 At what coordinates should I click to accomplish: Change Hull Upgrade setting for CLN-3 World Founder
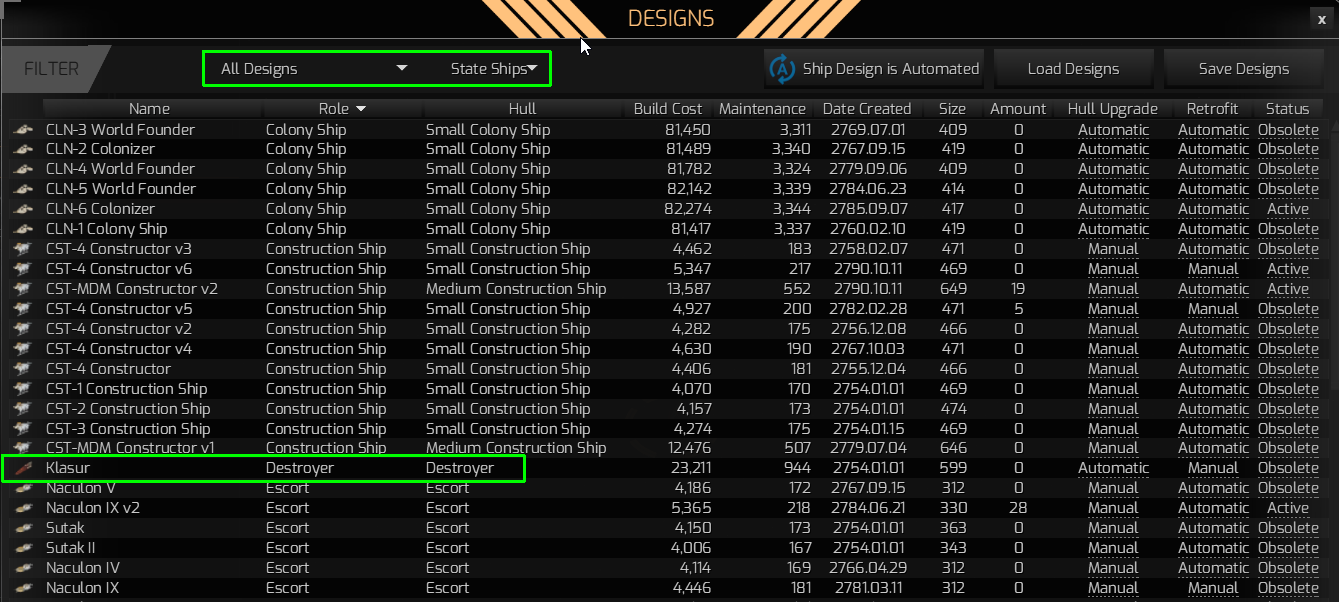(x=1113, y=130)
